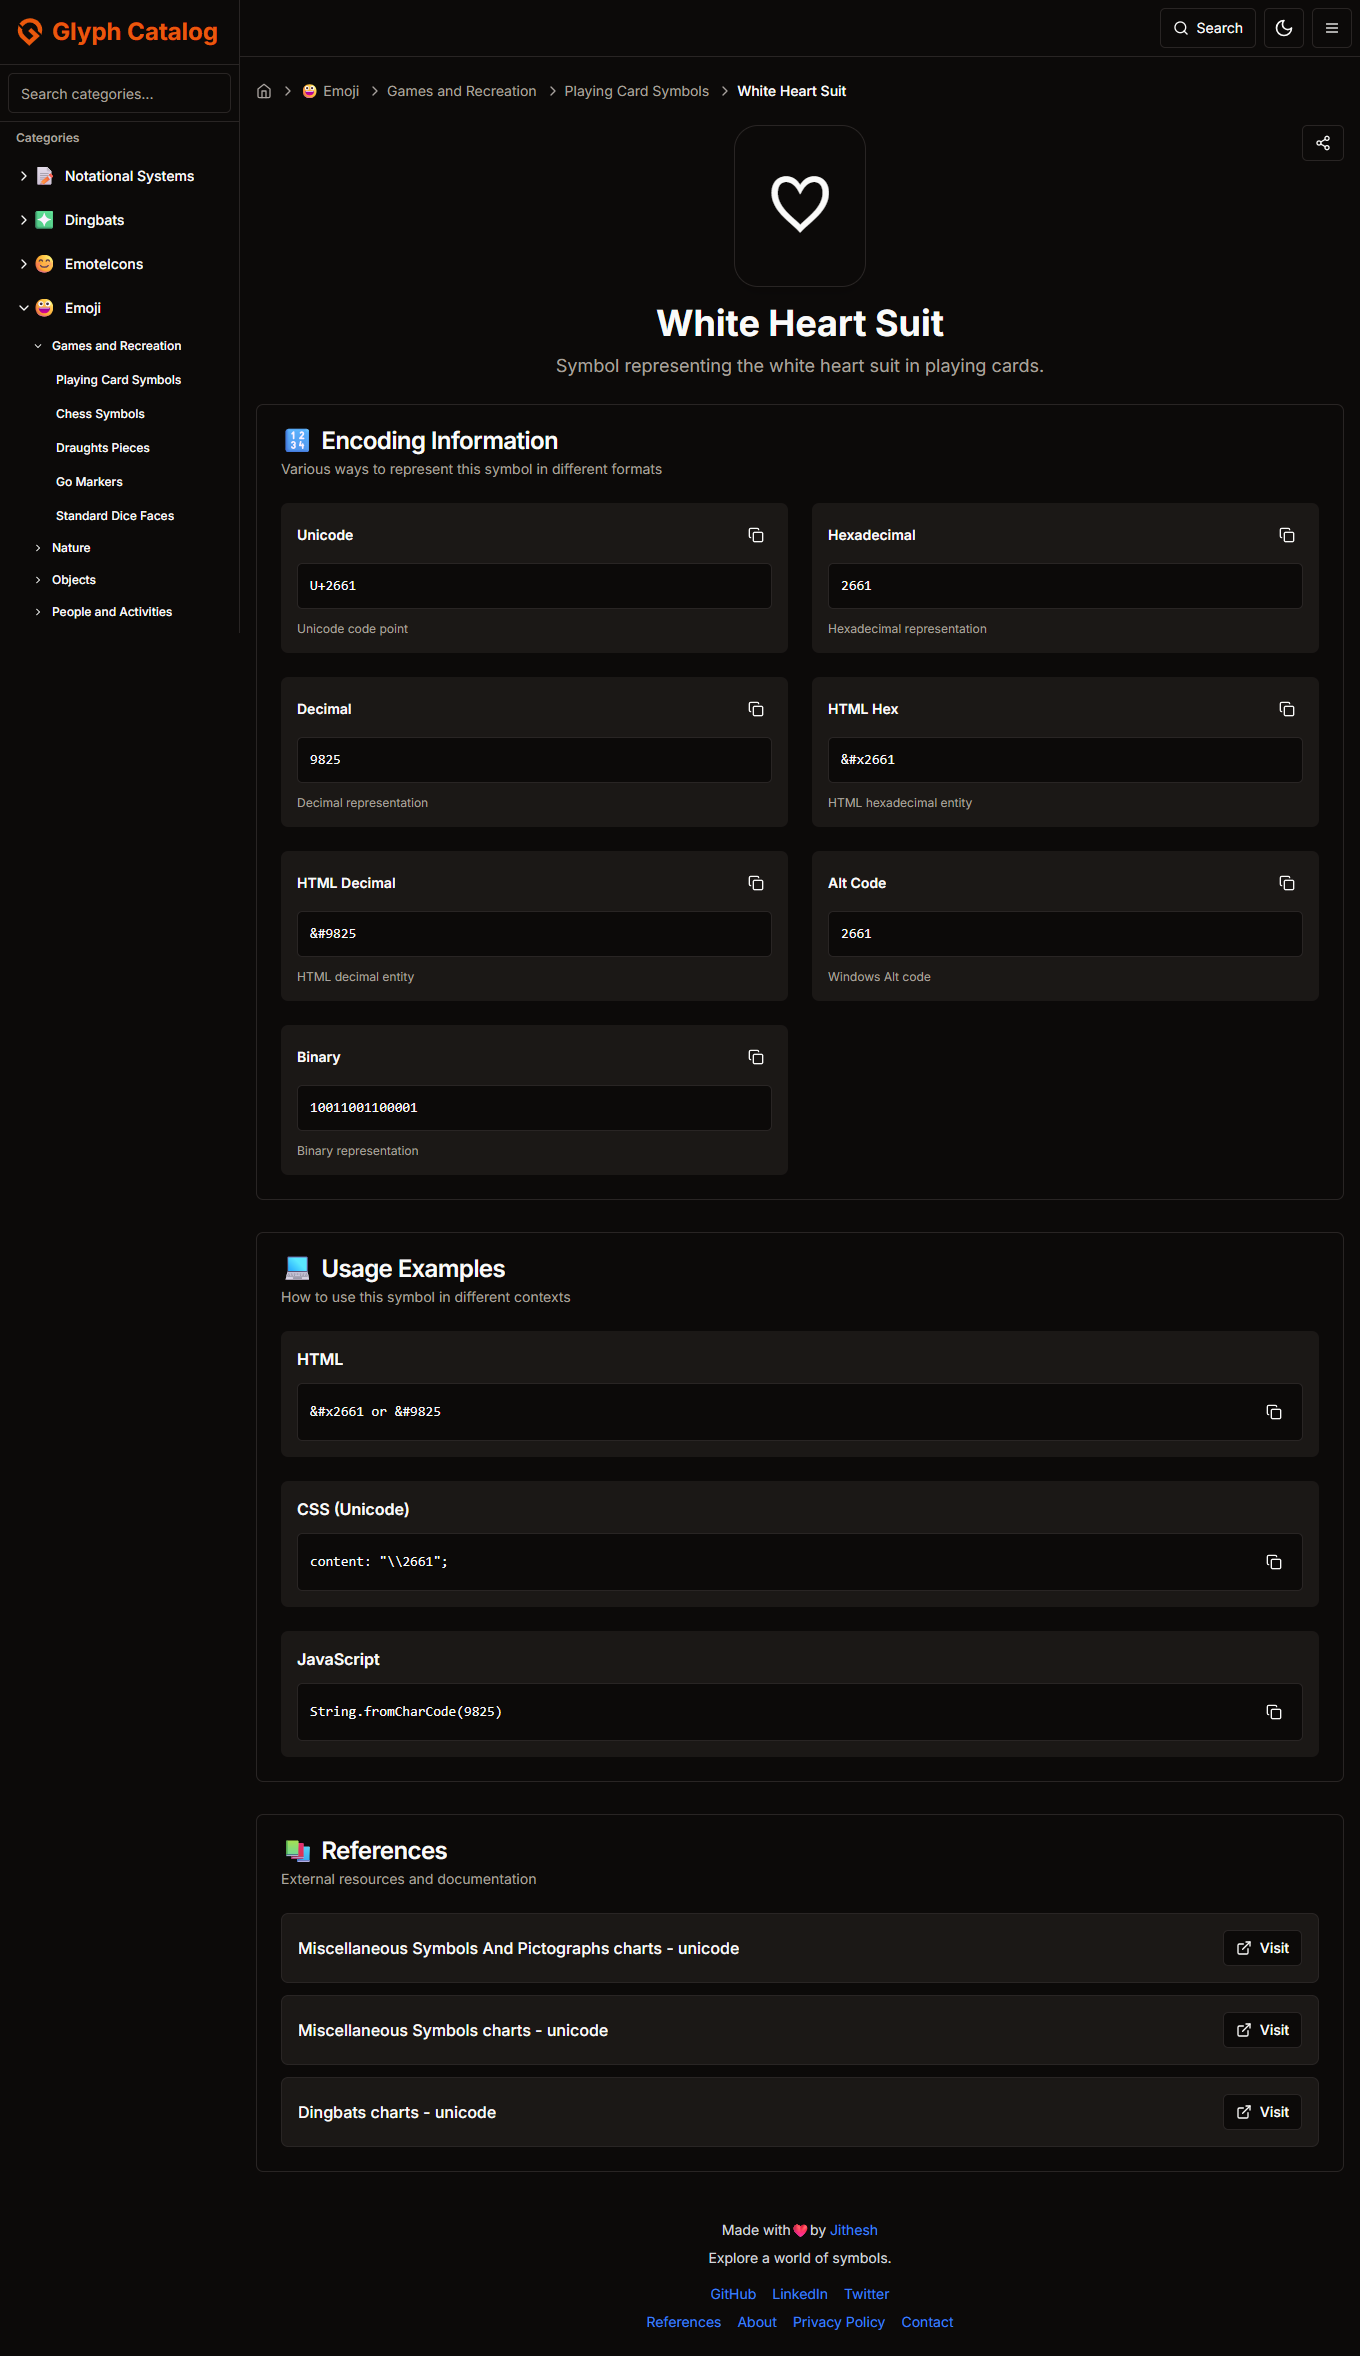Click the EmoteIcons category label
Viewport: 1360px width, 2356px height.
point(104,264)
